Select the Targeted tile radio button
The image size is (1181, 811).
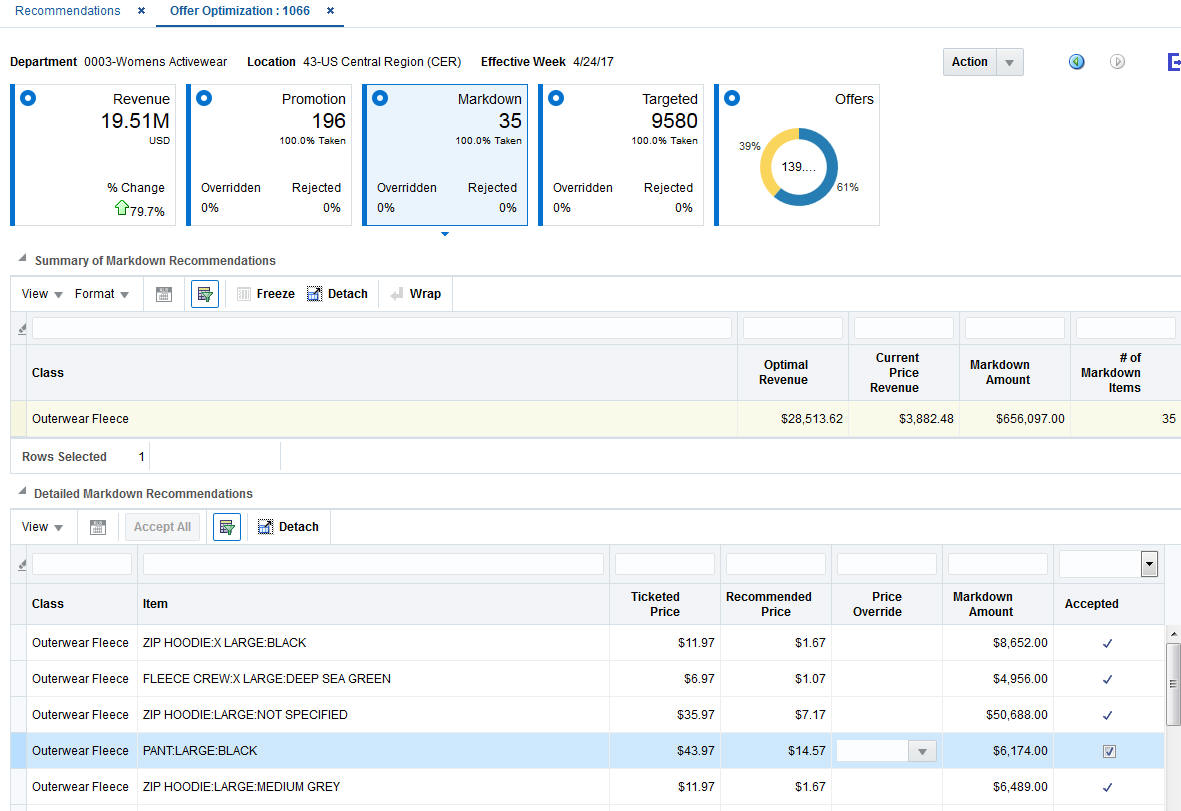(556, 98)
